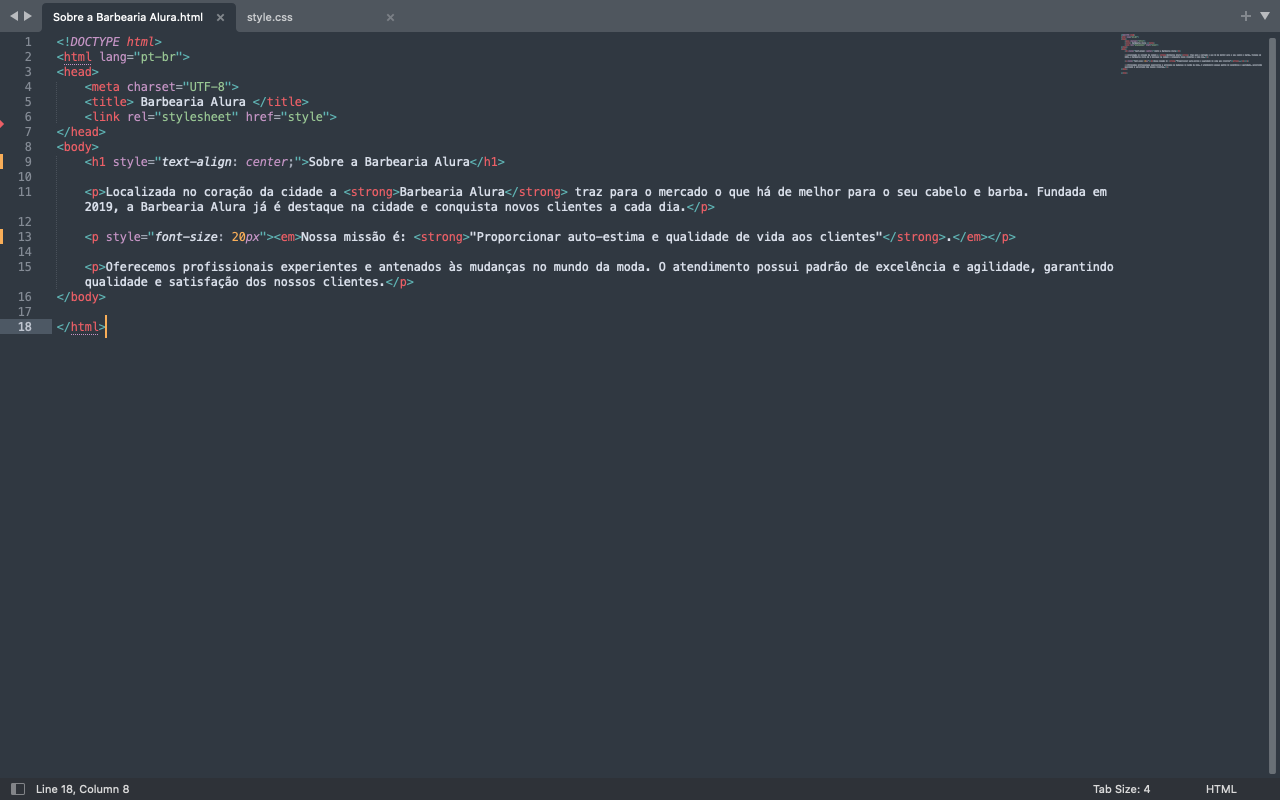Switch to Sobre a Barbearia Alura.html tab
This screenshot has height=800, width=1280.
[128, 17]
